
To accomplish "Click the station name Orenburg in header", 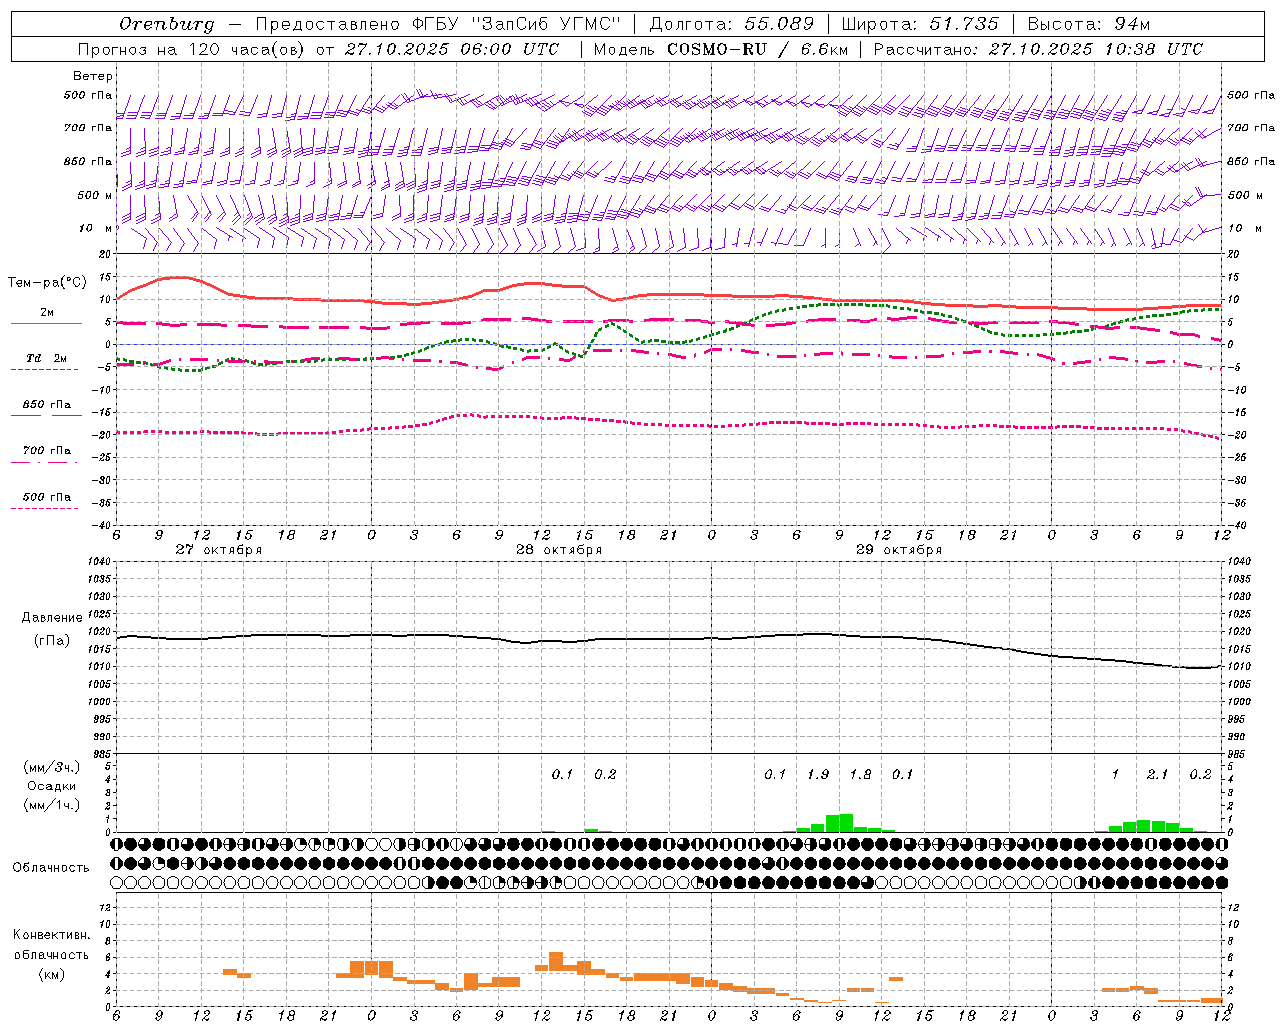I will coord(166,24).
